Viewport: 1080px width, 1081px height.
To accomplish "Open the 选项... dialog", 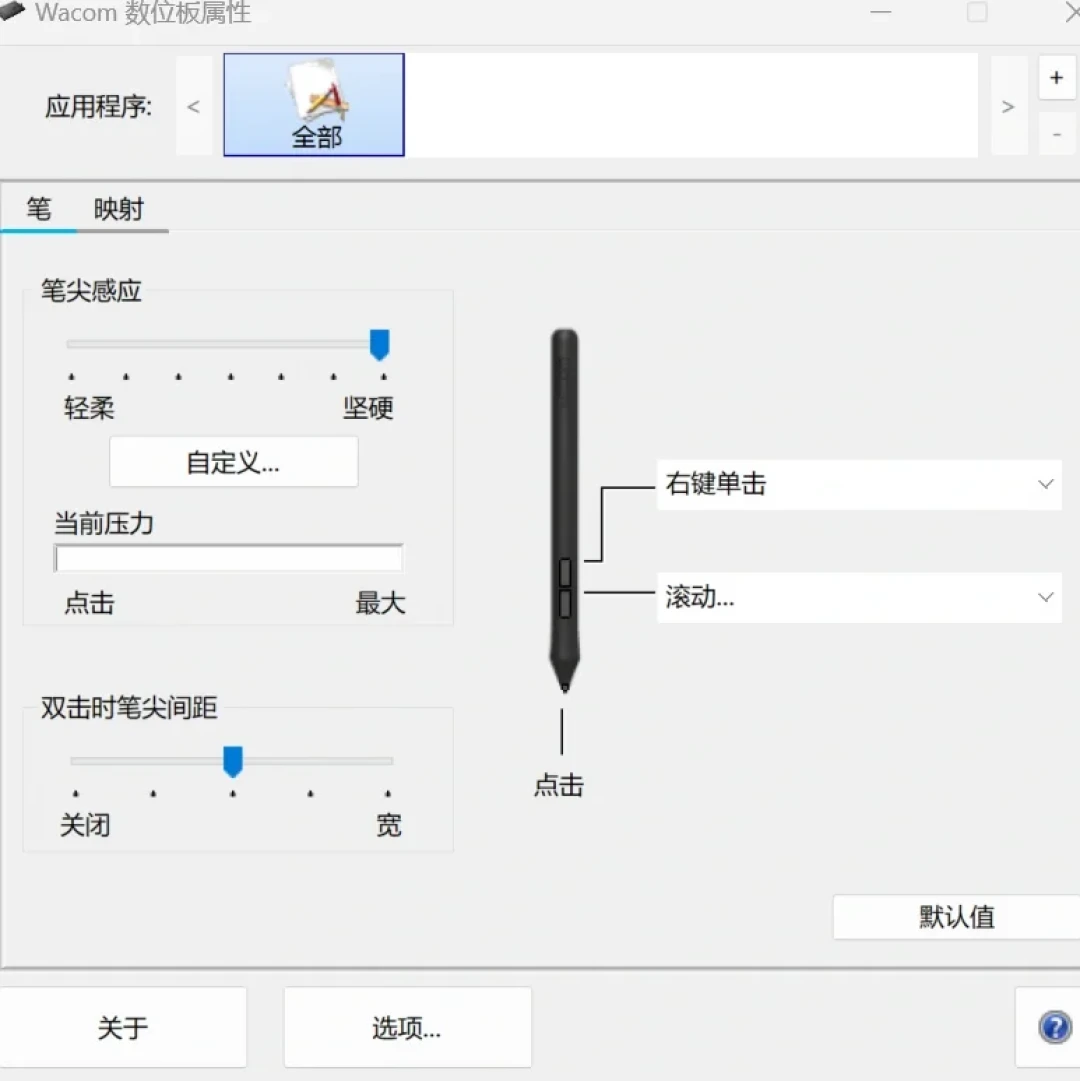I will 407,1027.
